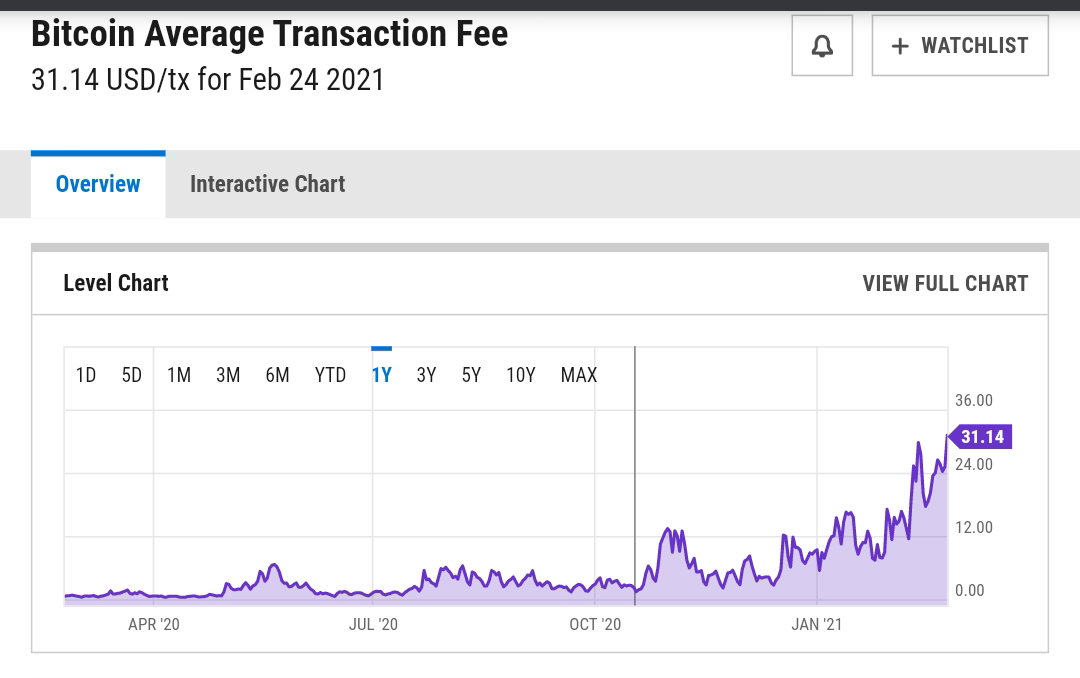The image size is (1080, 678).
Task: Select the MAX time range
Action: tap(579, 375)
